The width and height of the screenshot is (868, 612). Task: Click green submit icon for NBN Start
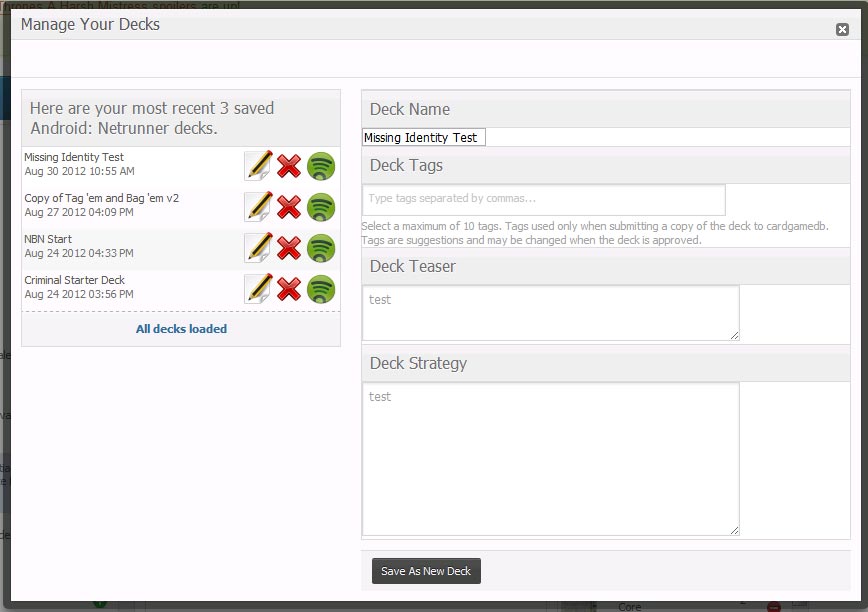coord(321,248)
